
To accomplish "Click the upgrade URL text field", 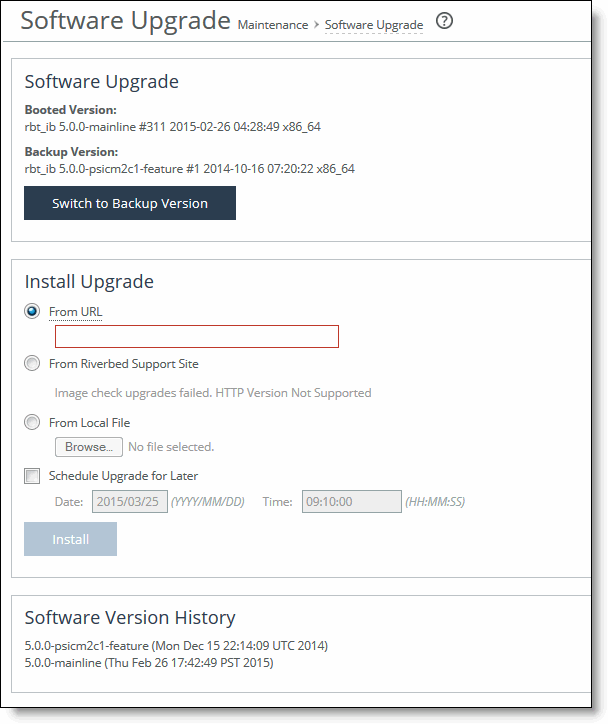I will coord(197,337).
